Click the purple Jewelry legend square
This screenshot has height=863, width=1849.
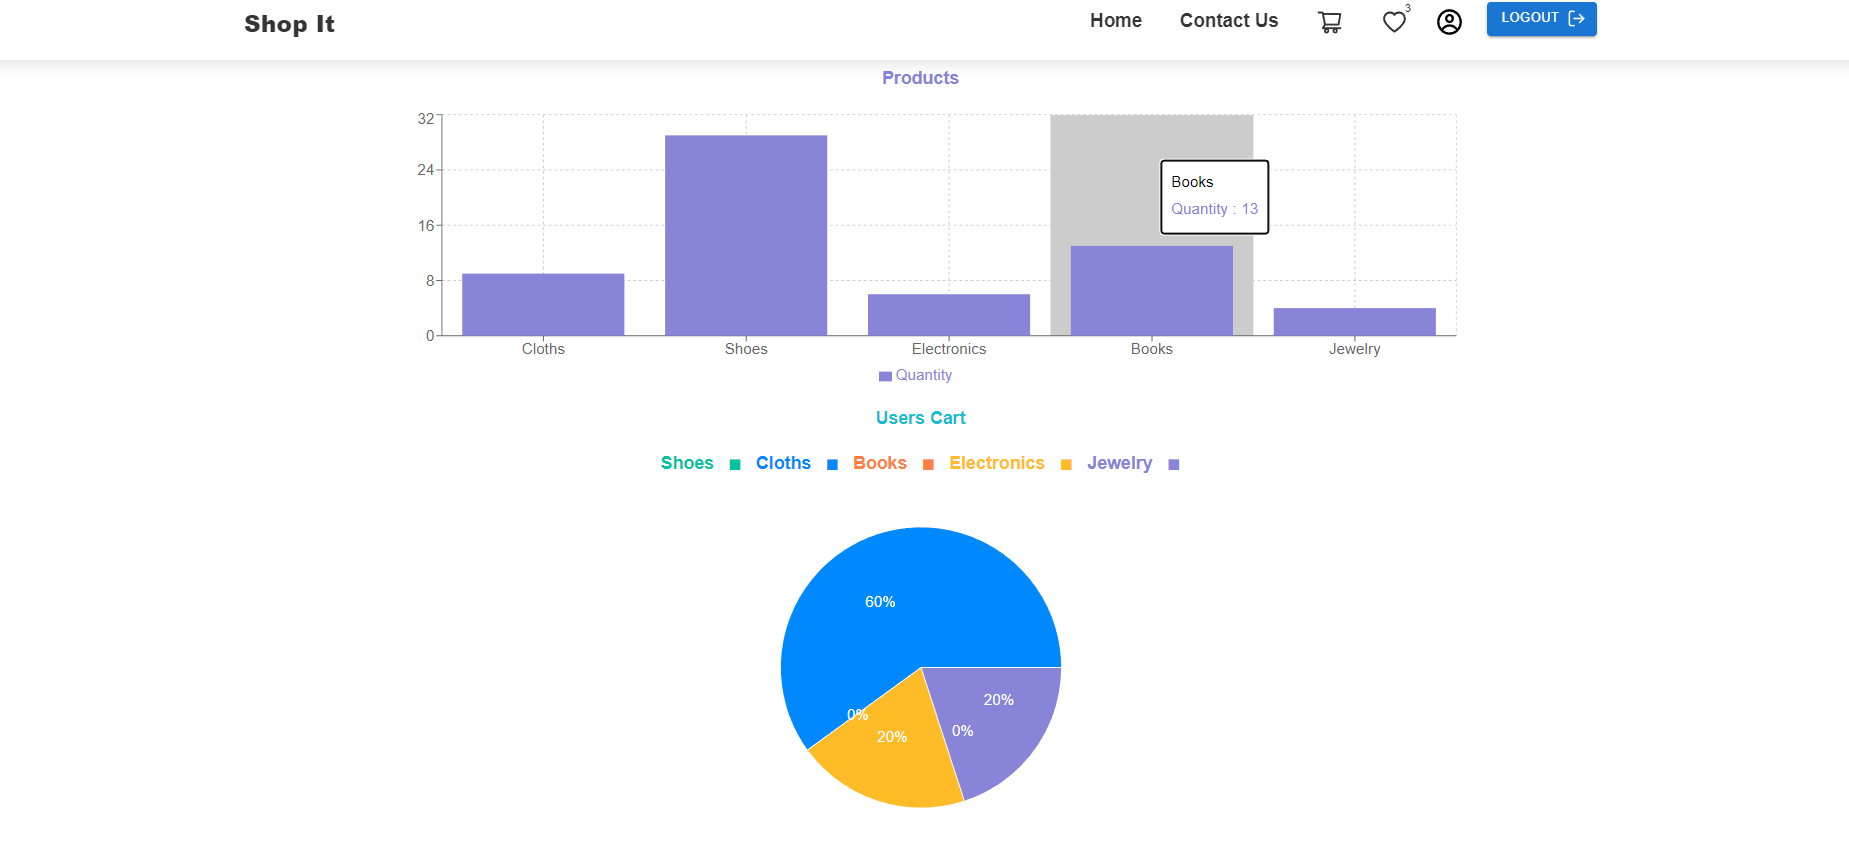point(1174,465)
